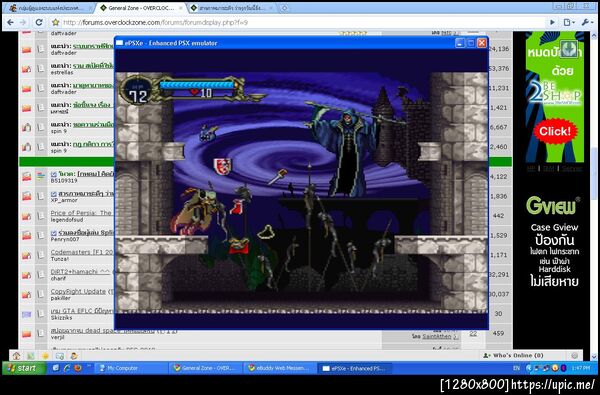Click the browser forward arrow

tap(23, 23)
